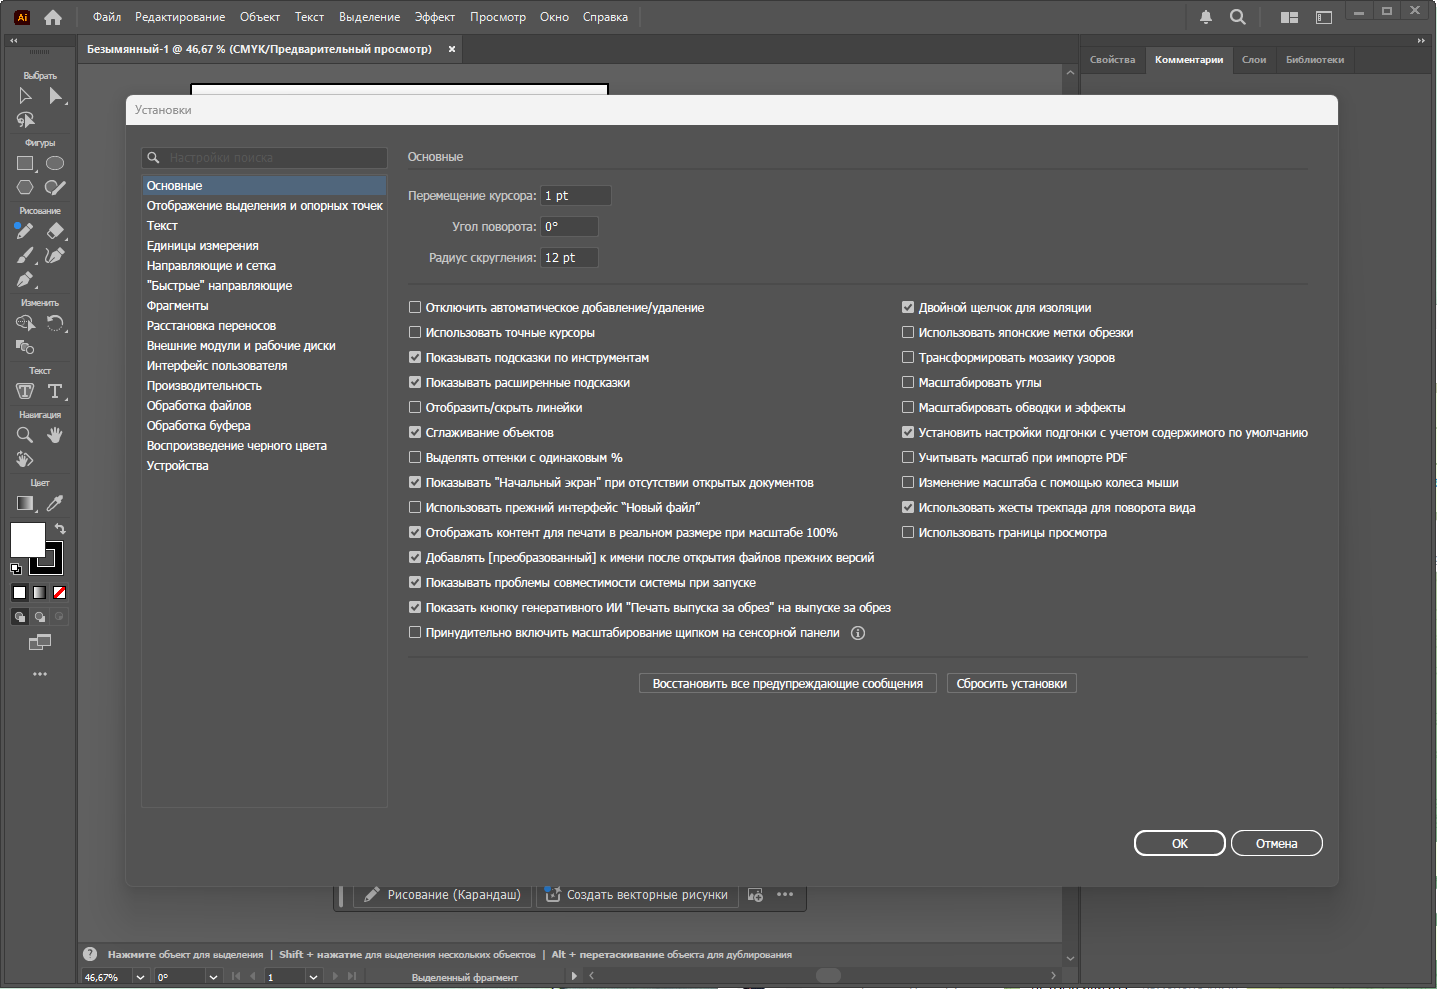Pick the Gradient tool

(x=25, y=503)
